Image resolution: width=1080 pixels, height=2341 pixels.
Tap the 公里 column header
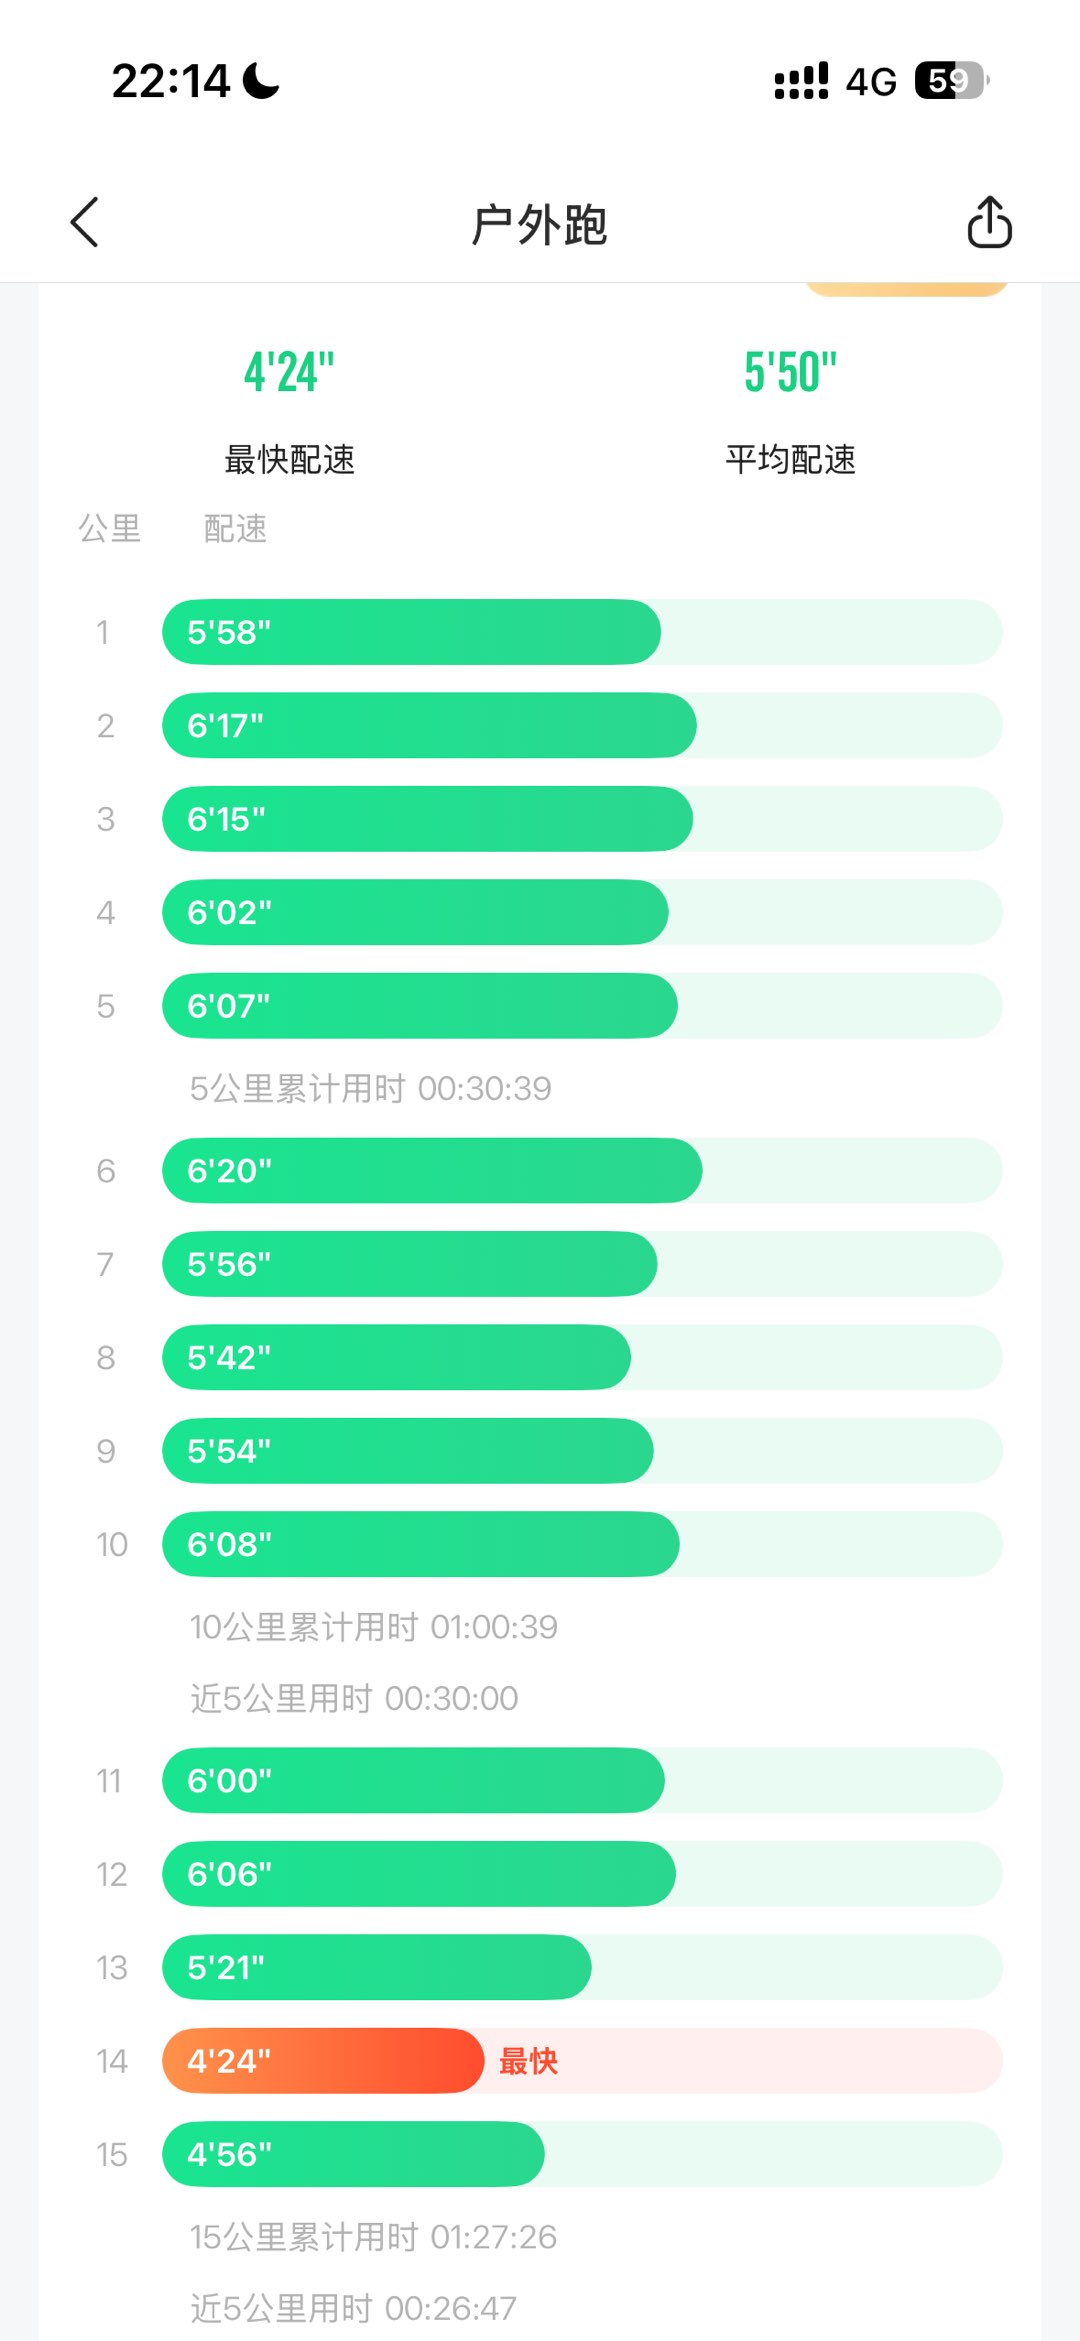[x=110, y=528]
